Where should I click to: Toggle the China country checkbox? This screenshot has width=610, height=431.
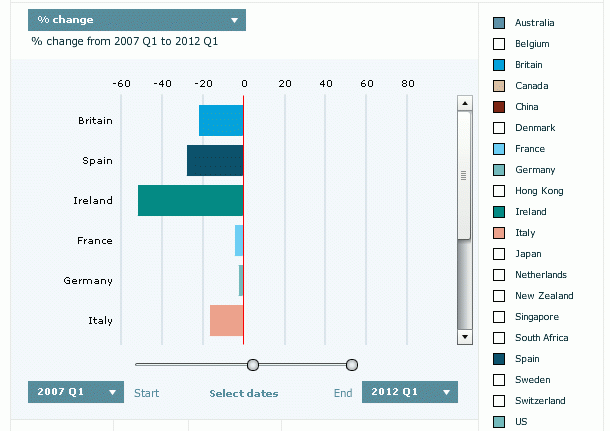pos(499,107)
